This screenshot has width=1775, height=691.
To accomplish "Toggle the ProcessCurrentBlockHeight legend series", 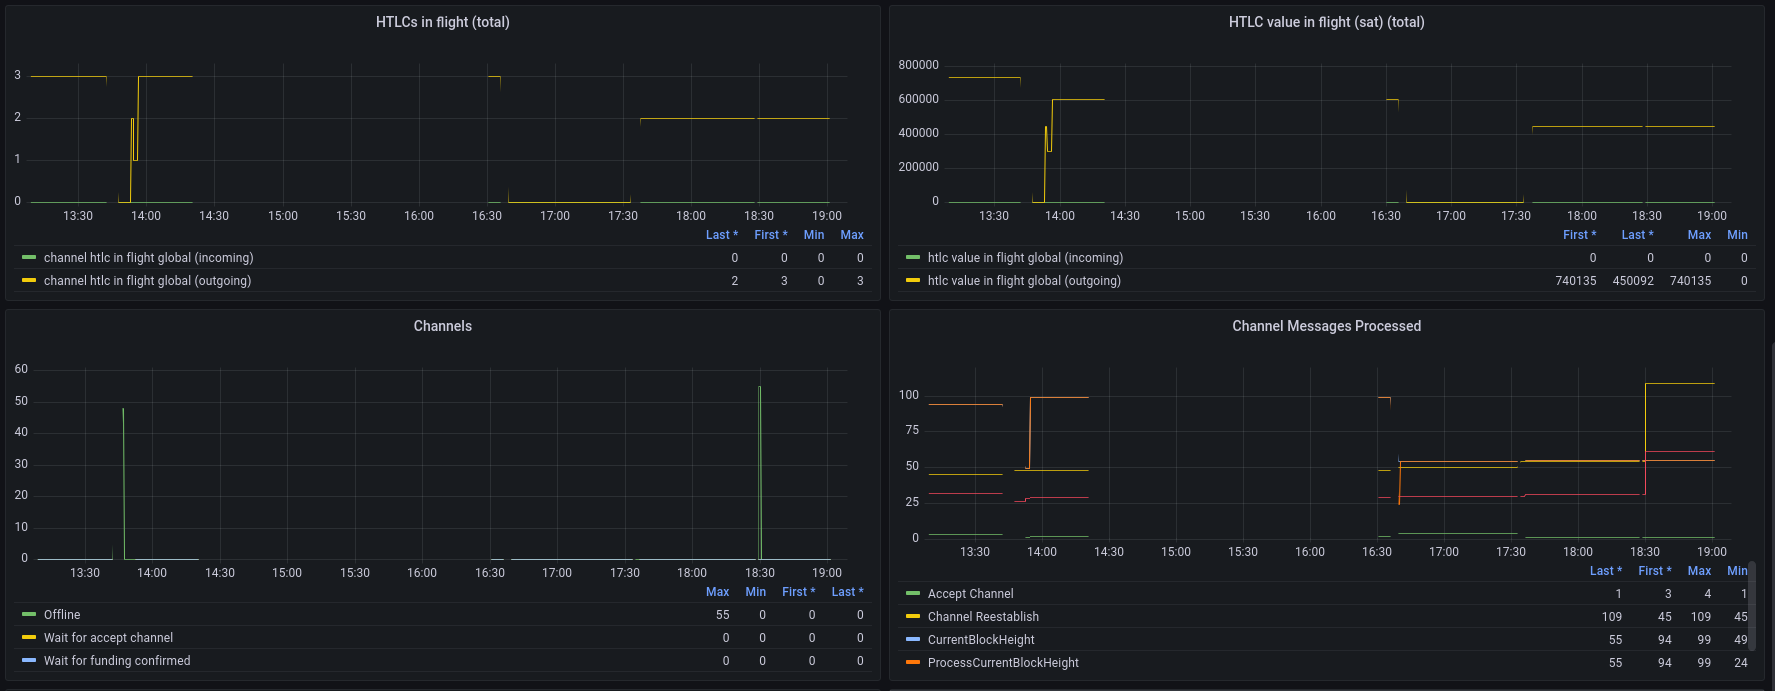I will (x=1003, y=663).
